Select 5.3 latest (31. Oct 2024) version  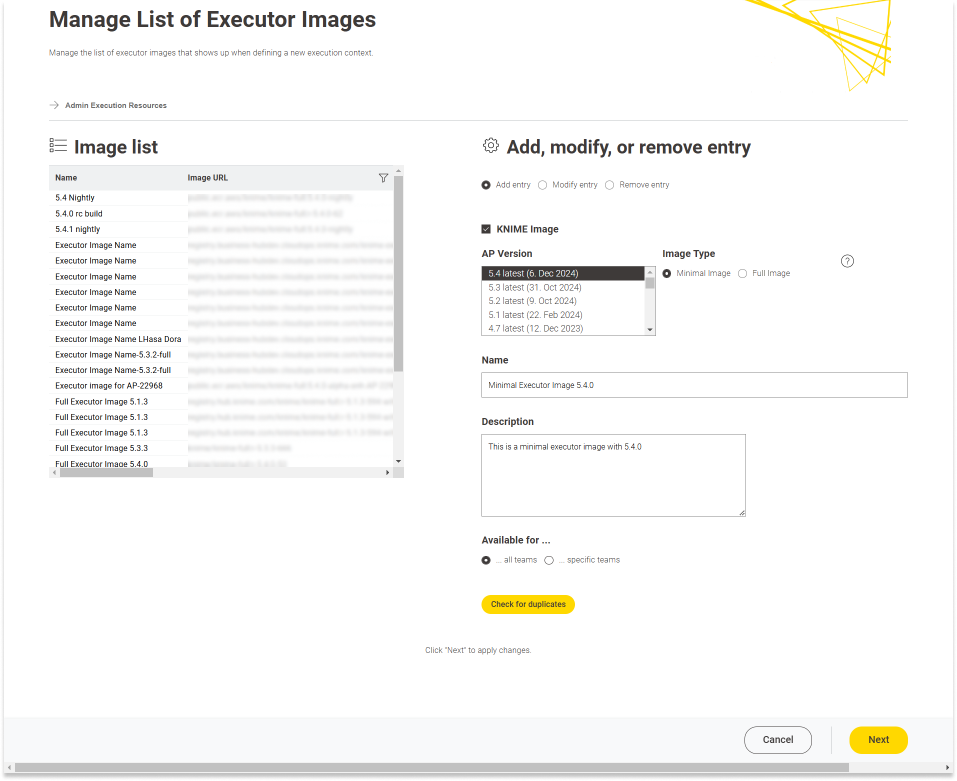pyautogui.click(x=534, y=288)
